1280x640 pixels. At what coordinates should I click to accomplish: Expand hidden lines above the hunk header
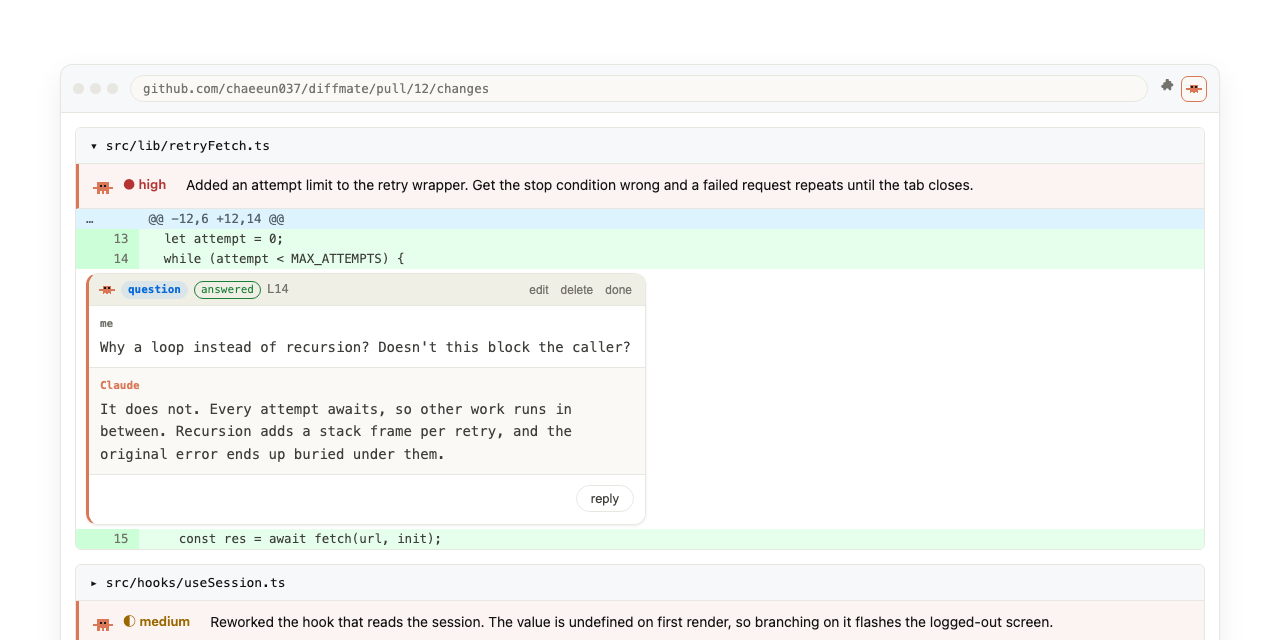point(90,219)
